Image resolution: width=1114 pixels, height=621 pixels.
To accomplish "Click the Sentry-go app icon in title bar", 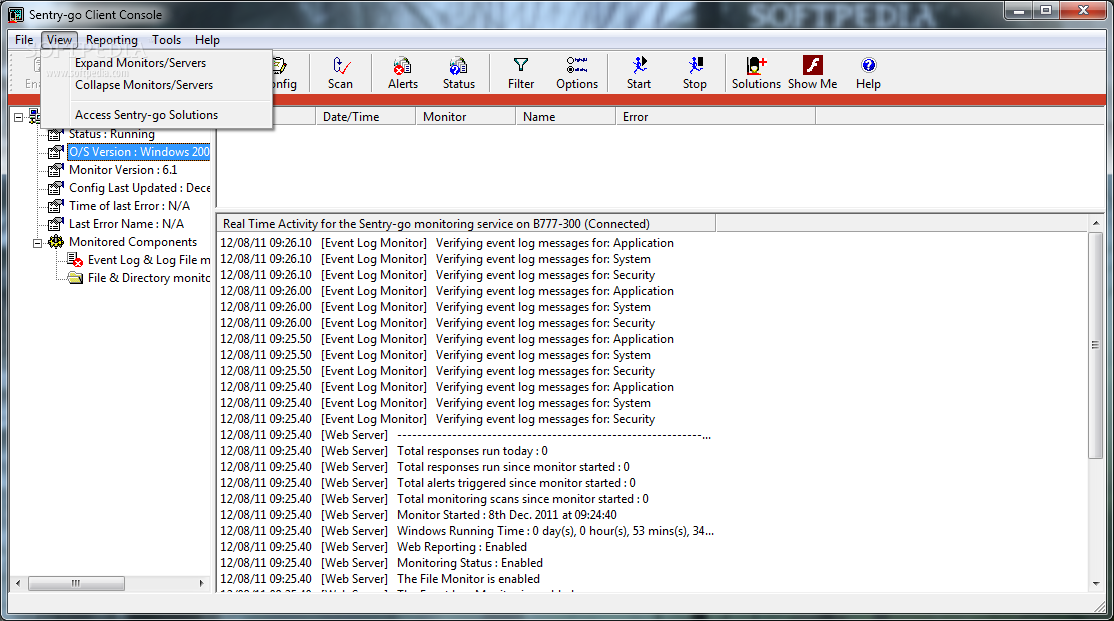I will (x=15, y=15).
